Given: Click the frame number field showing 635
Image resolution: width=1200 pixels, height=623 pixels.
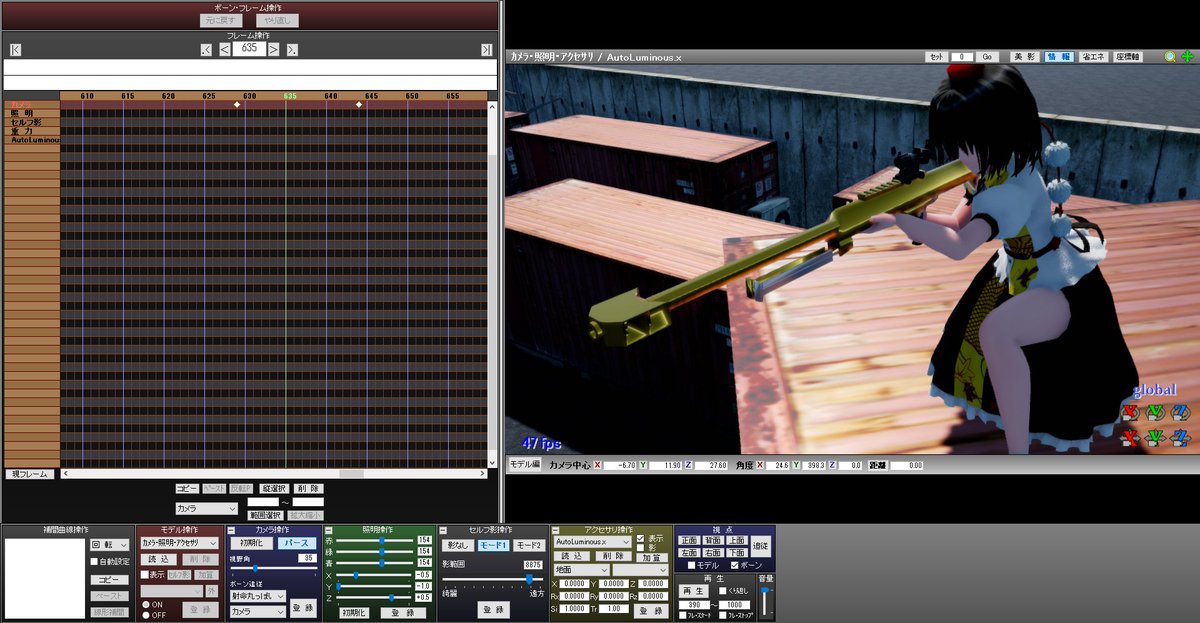Looking at the screenshot, I should coord(249,48).
